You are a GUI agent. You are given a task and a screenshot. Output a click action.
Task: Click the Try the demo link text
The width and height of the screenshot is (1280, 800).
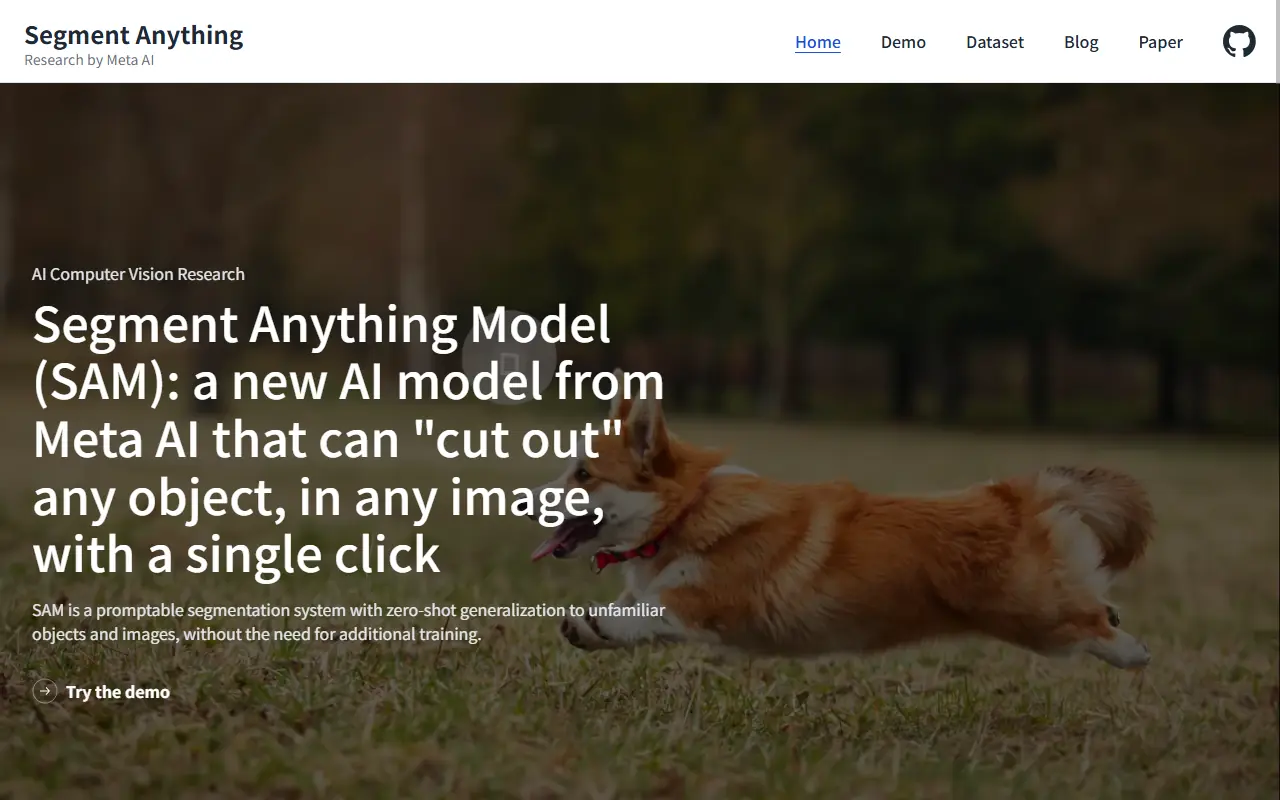[x=118, y=692]
